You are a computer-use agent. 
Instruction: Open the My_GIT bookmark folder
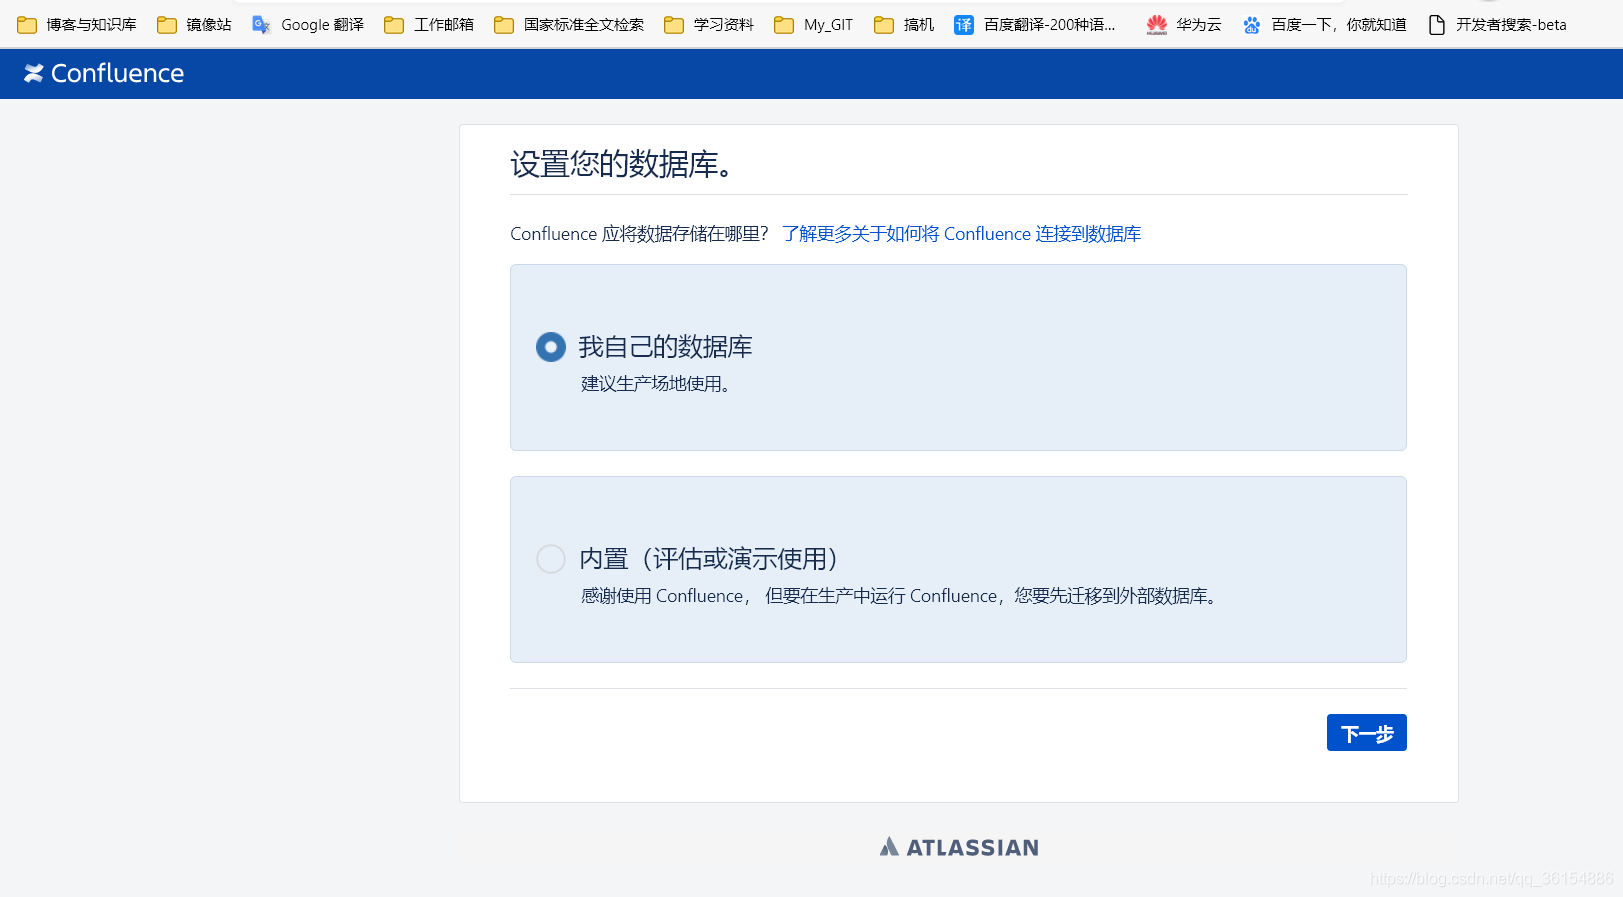click(x=814, y=24)
